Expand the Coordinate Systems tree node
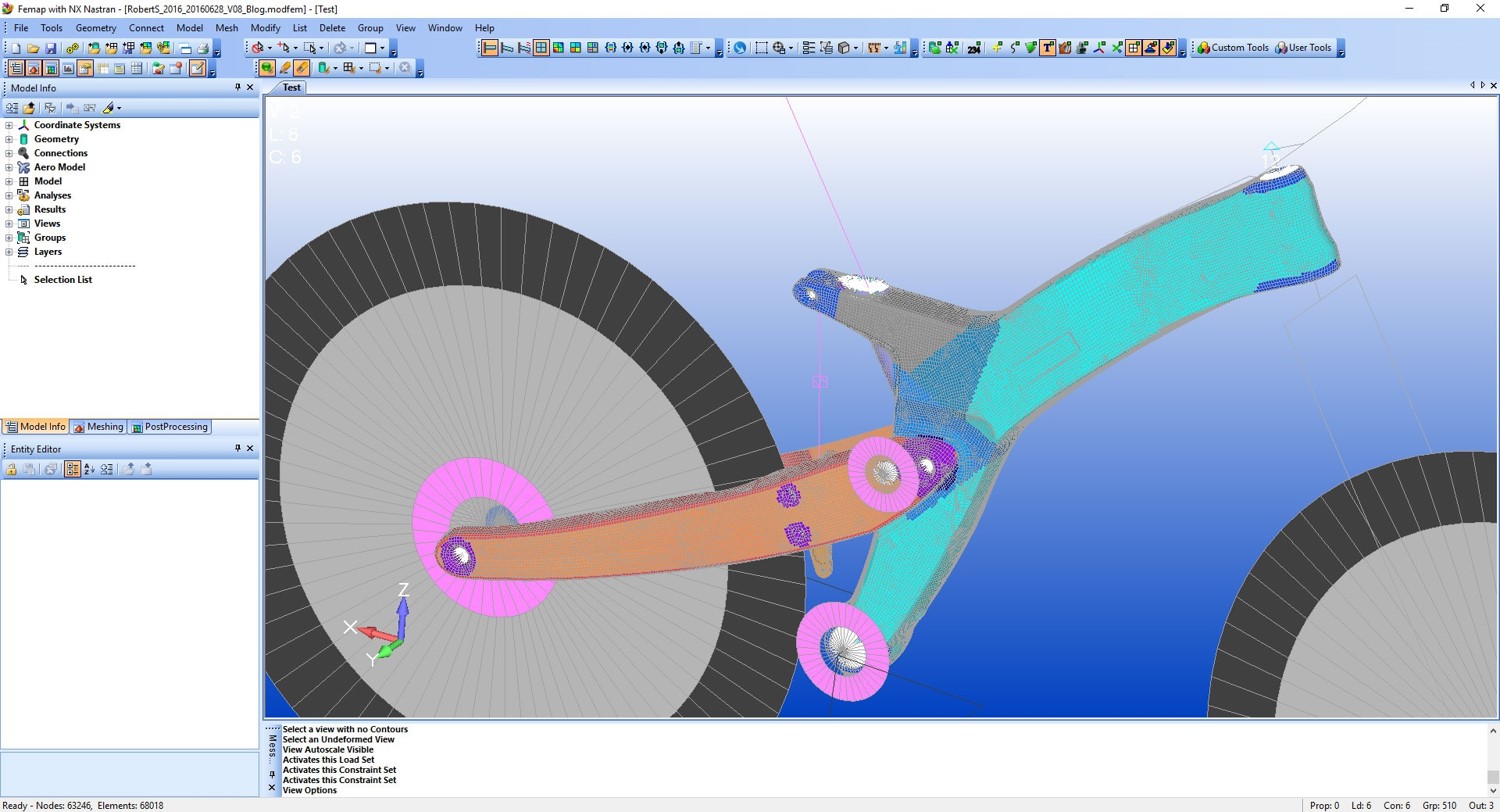1500x812 pixels. click(x=9, y=125)
